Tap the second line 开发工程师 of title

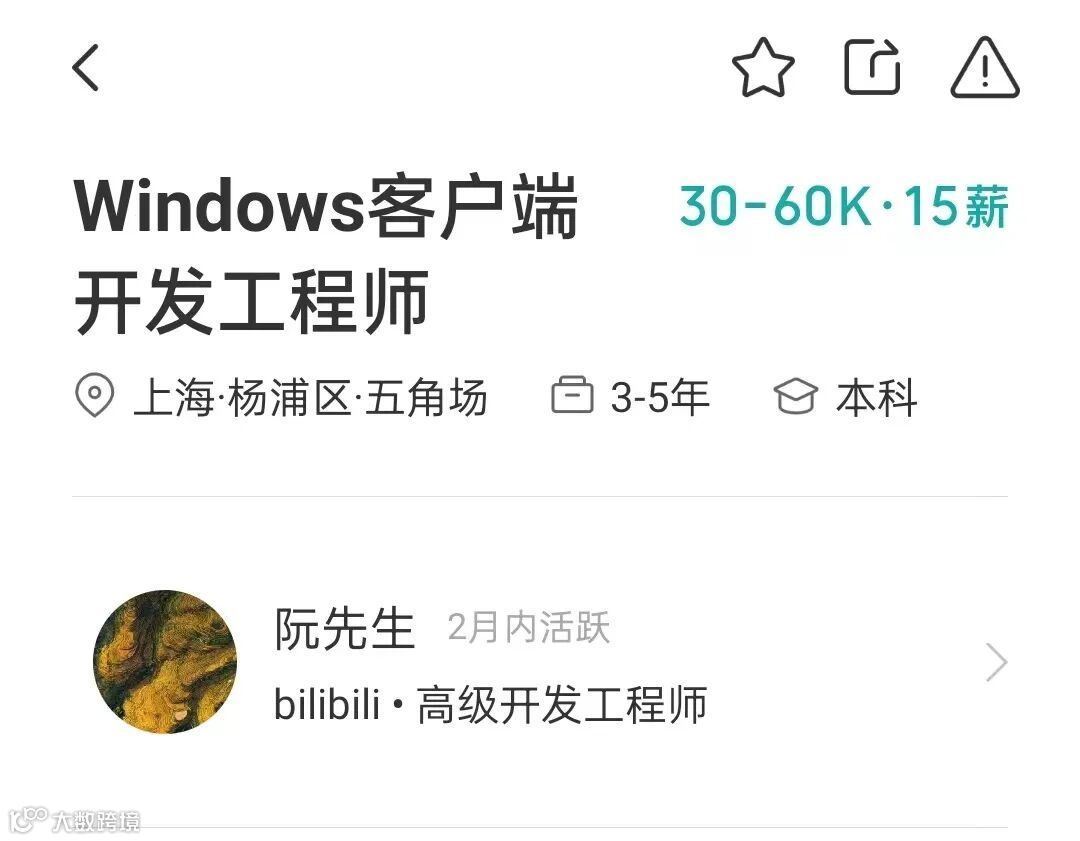click(251, 302)
